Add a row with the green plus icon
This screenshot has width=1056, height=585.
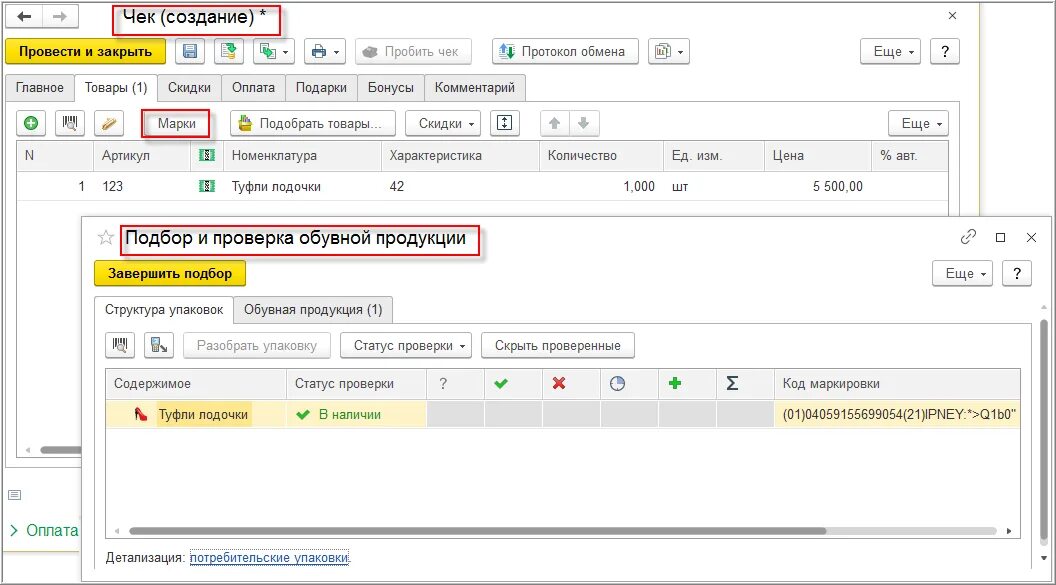pos(31,123)
